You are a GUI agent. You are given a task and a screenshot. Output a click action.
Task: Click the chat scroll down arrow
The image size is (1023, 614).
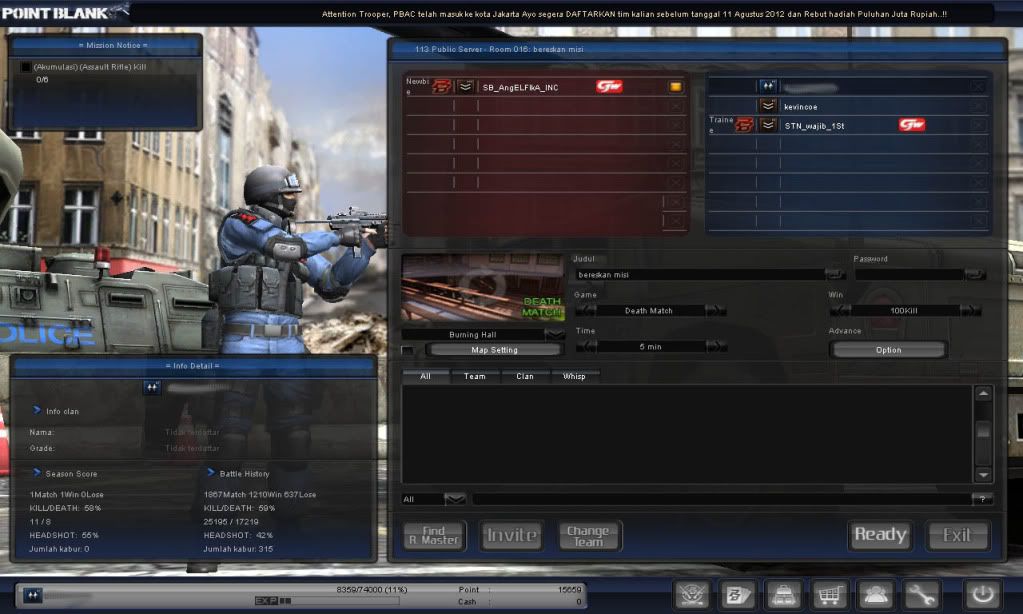(x=983, y=475)
